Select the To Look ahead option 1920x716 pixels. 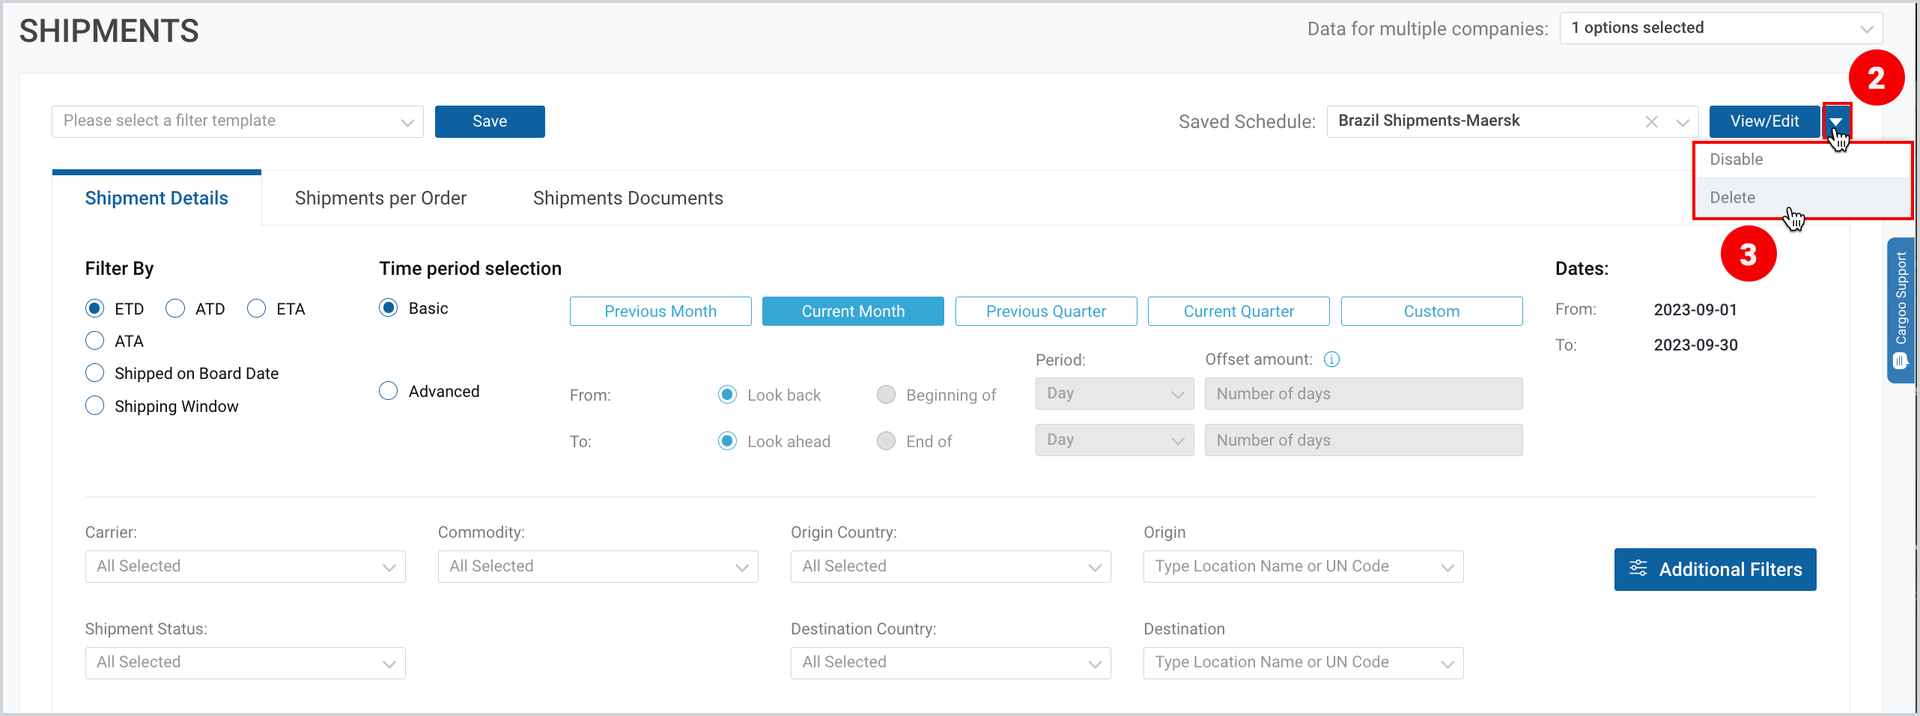(x=728, y=441)
